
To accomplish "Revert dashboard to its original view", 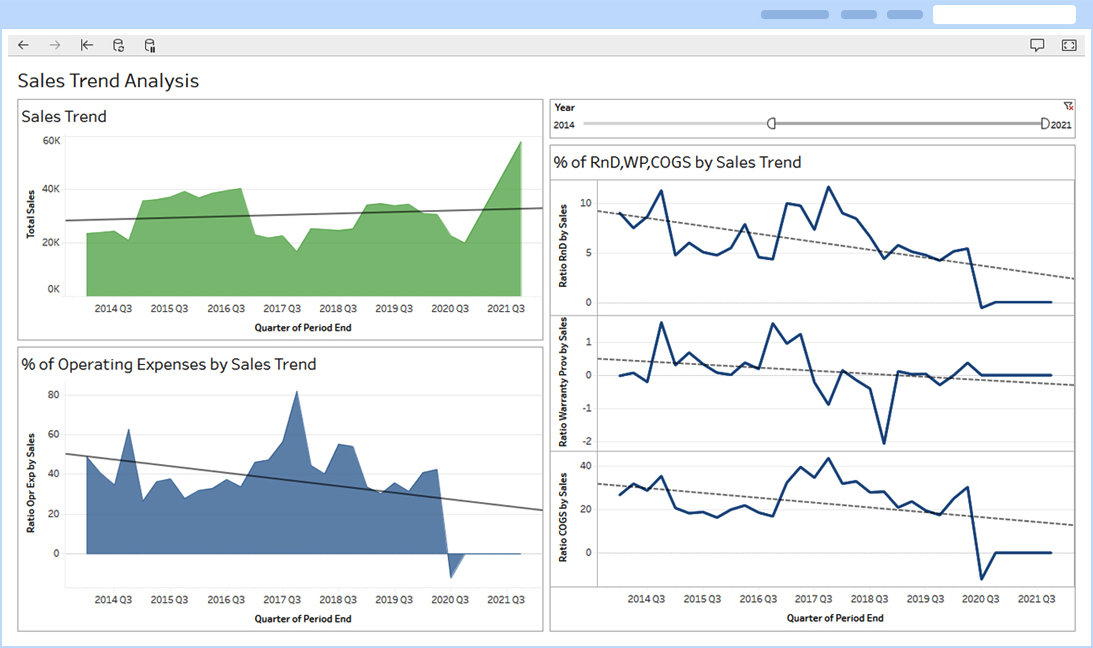I will (86, 45).
